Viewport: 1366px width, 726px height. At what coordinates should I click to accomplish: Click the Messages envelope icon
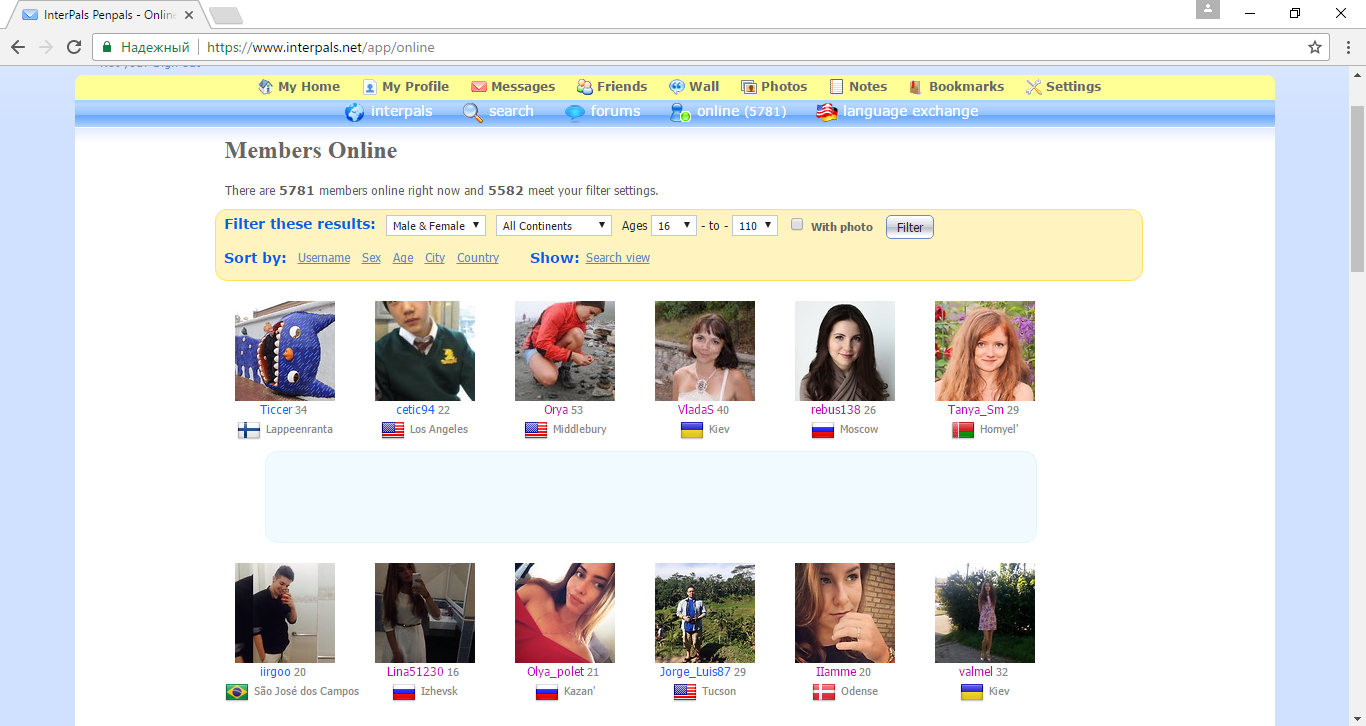(x=479, y=87)
